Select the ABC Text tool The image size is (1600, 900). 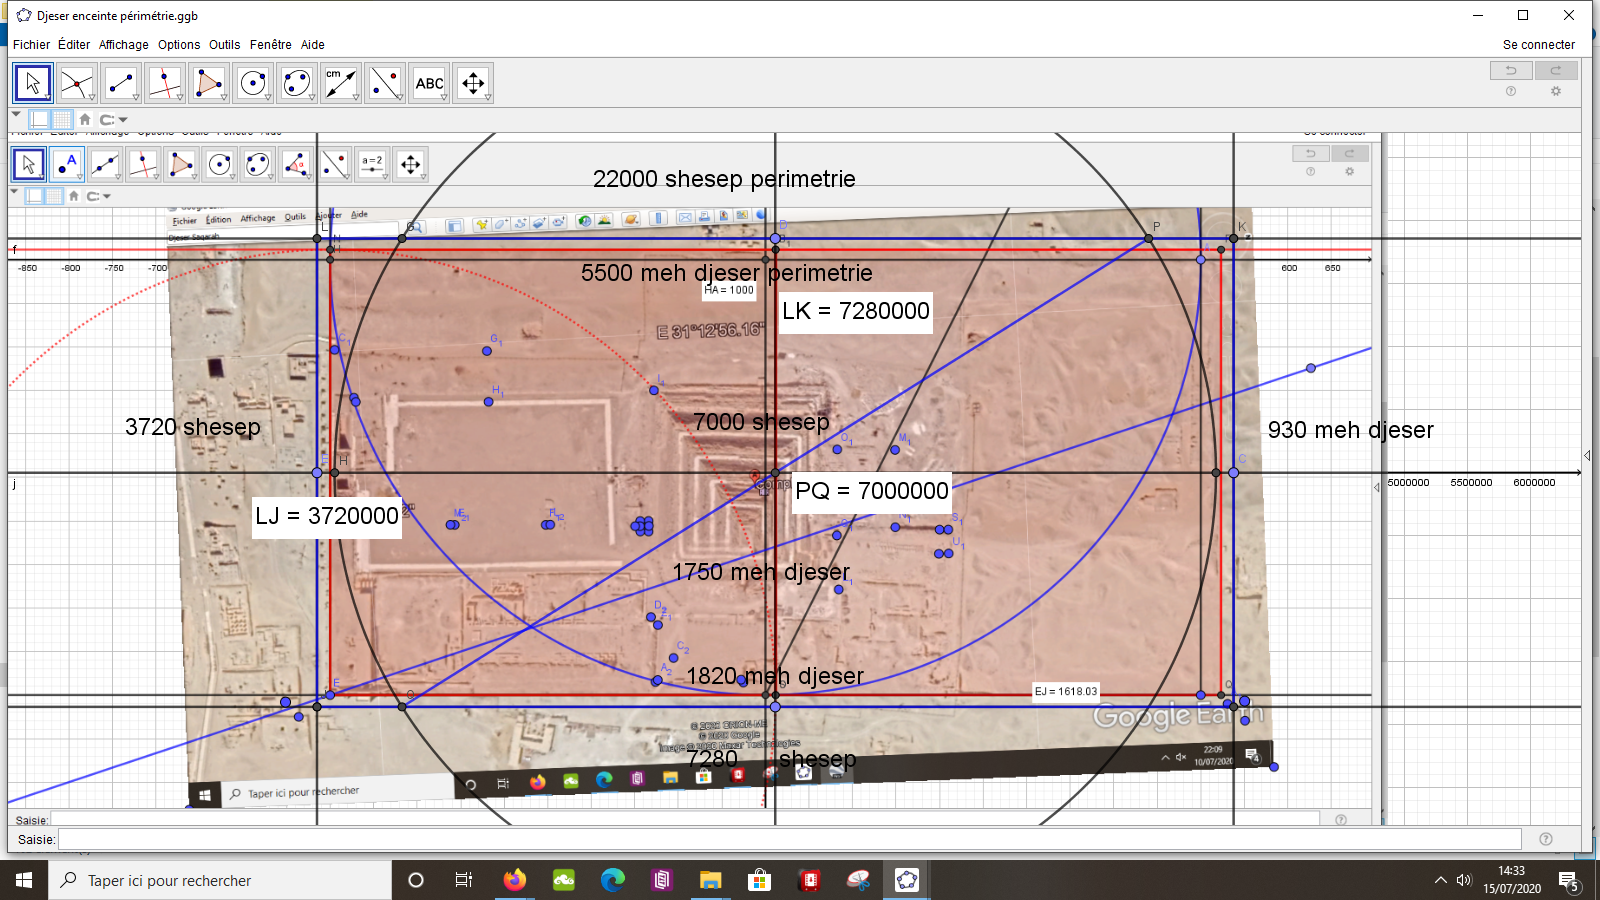429,84
